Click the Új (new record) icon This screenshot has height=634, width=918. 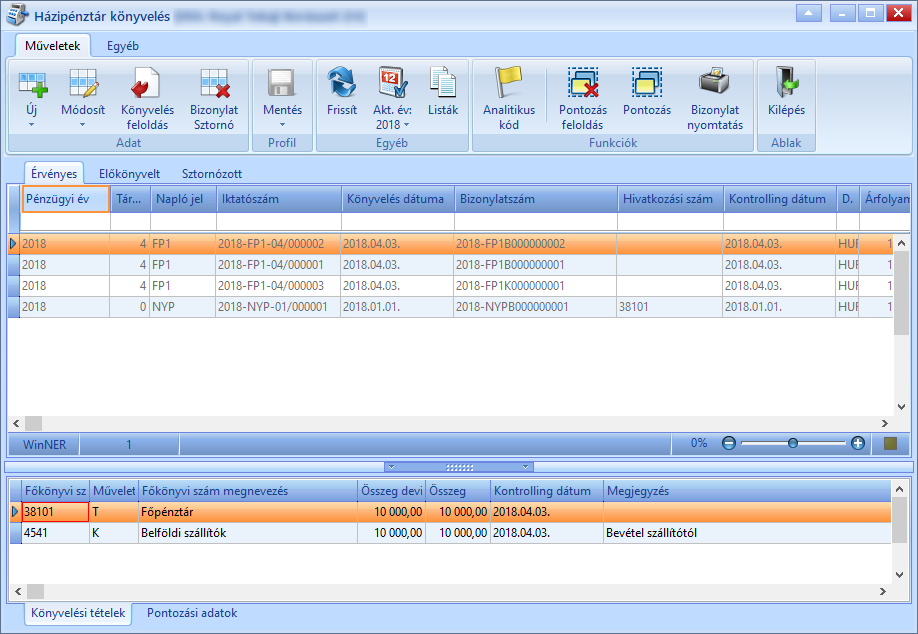[32, 83]
